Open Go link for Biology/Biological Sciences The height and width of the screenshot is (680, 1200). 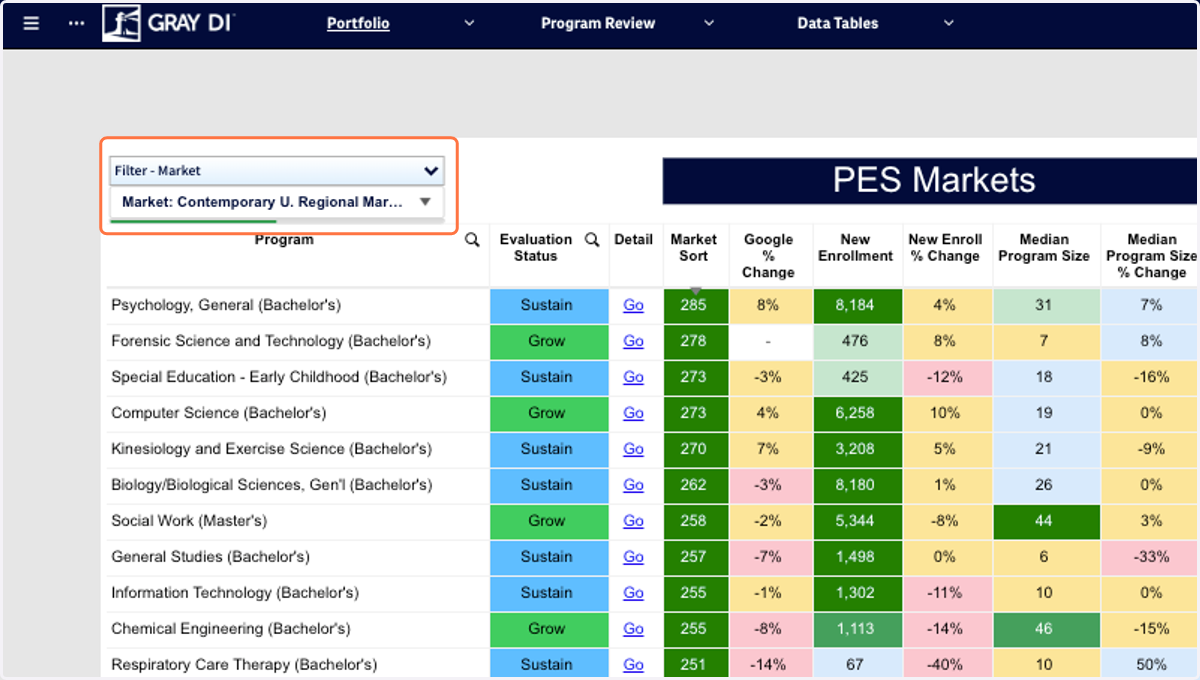(633, 485)
